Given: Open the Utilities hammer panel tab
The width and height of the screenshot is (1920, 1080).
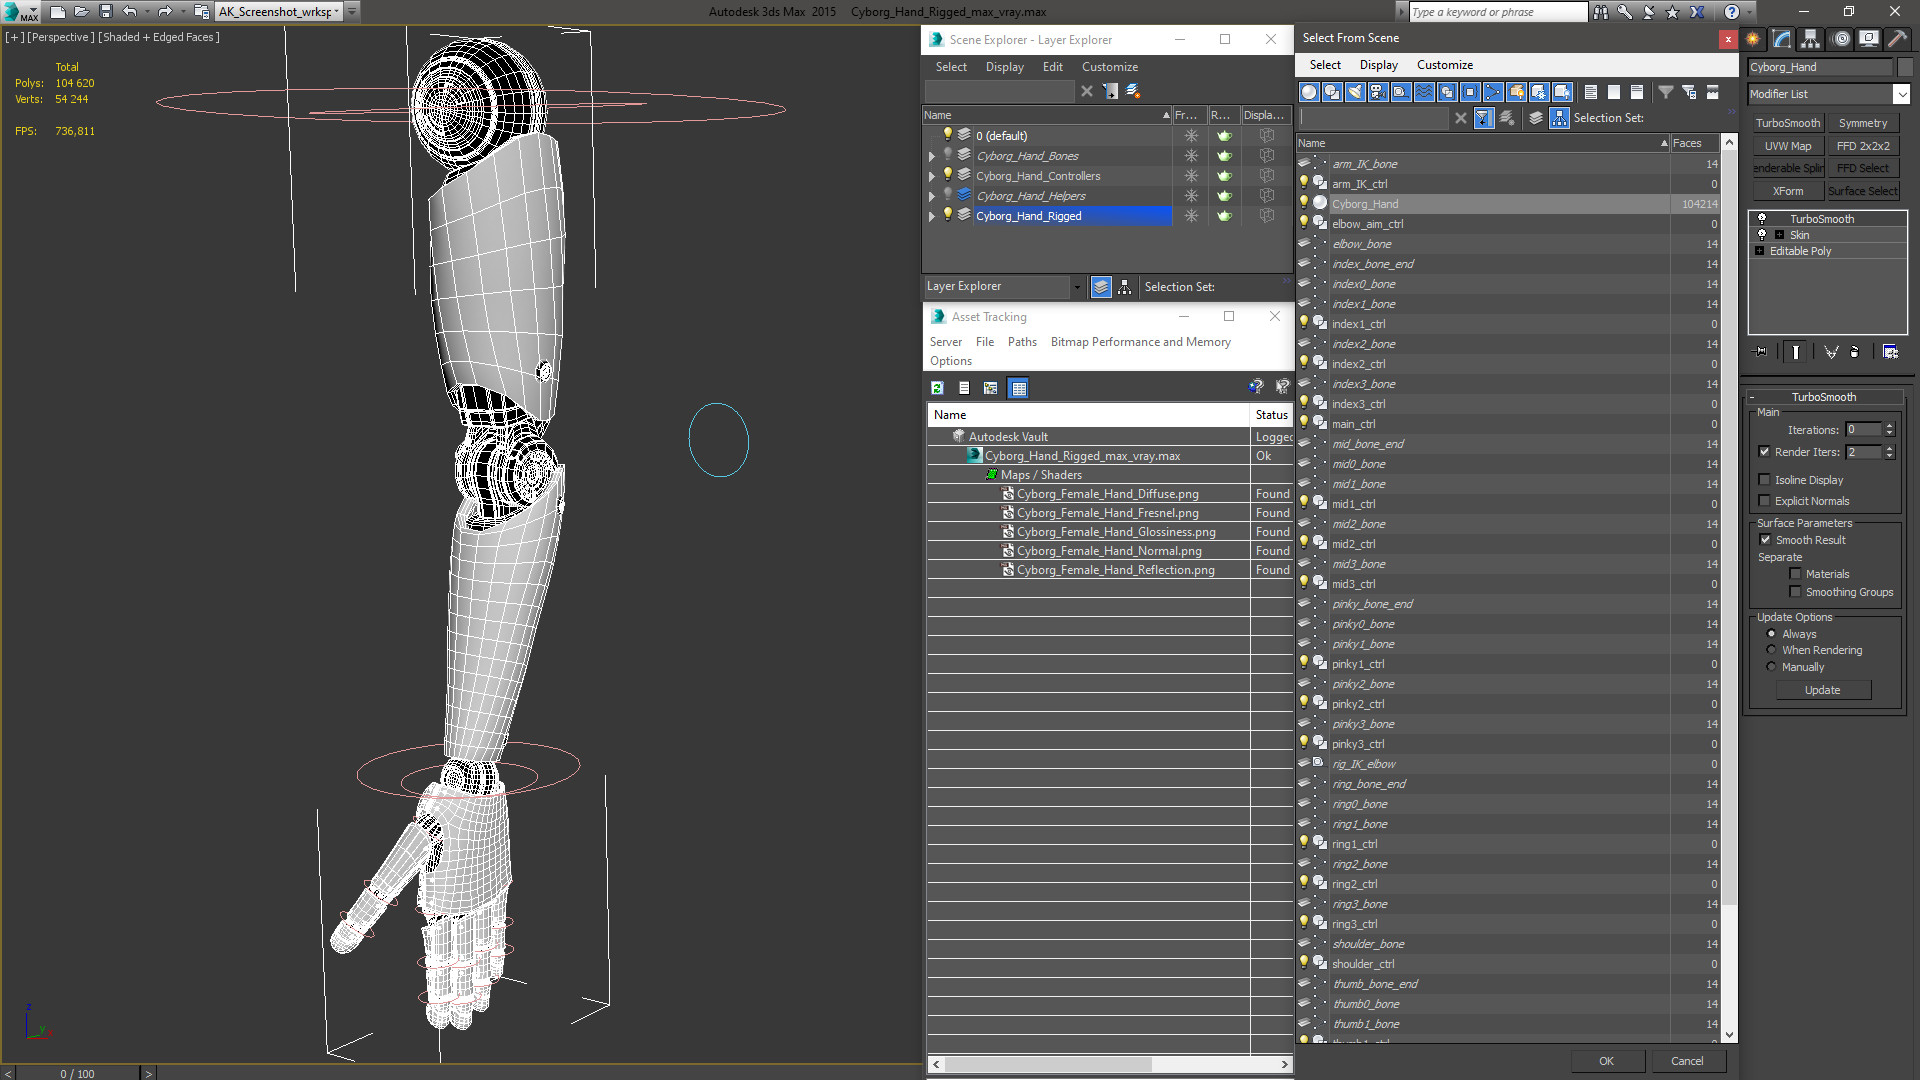Looking at the screenshot, I should coord(1897,39).
